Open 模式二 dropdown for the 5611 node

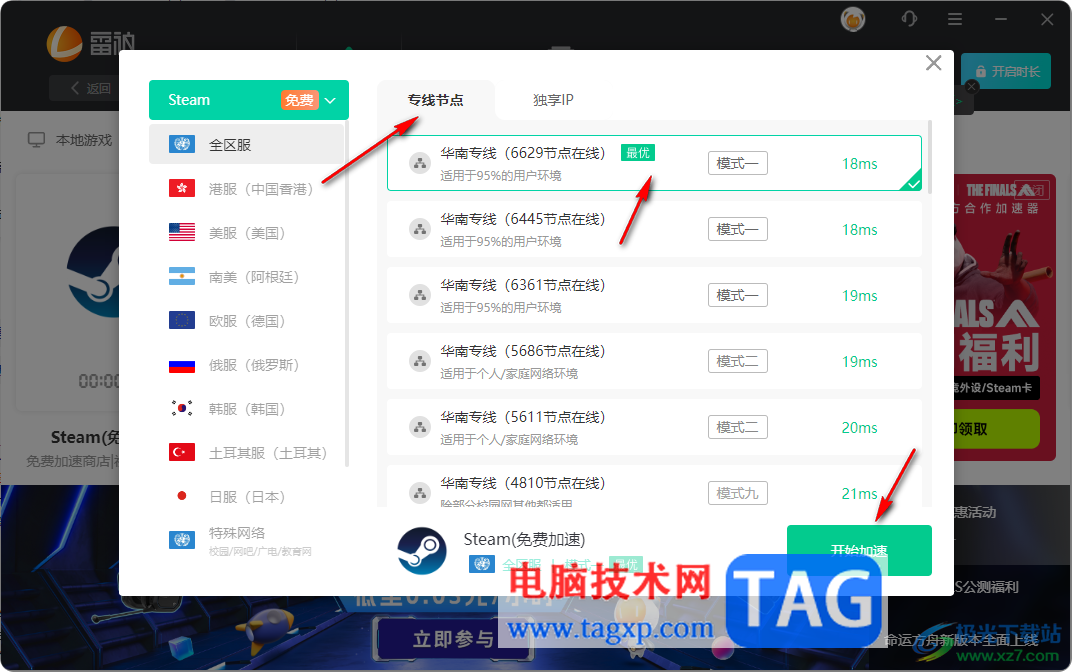tap(738, 427)
